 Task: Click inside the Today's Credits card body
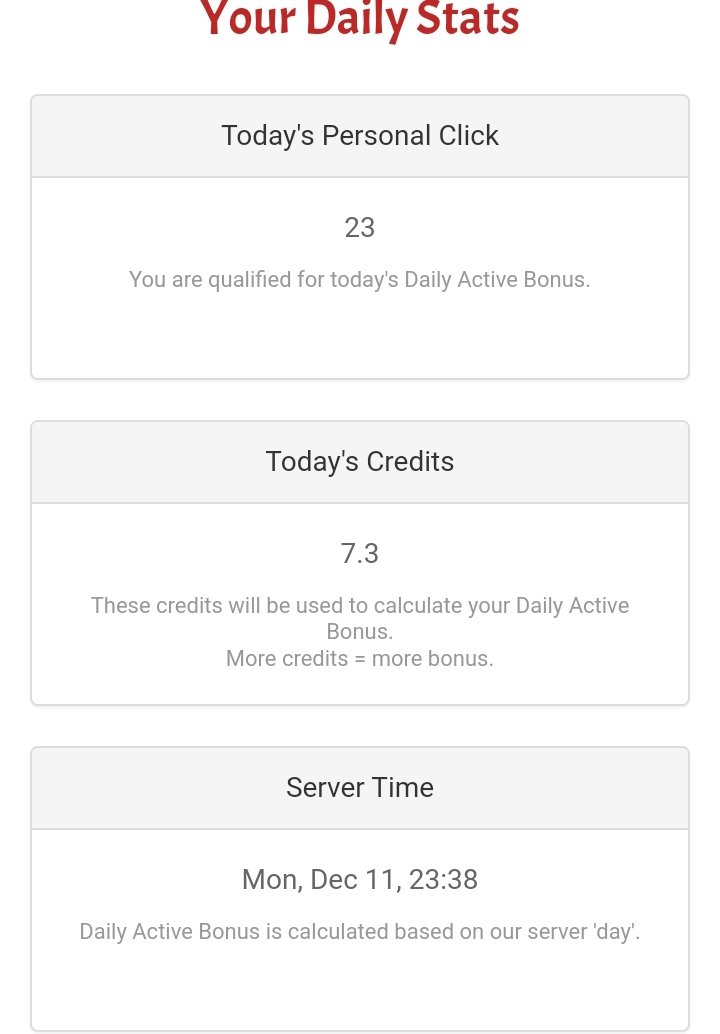pyautogui.click(x=360, y=603)
